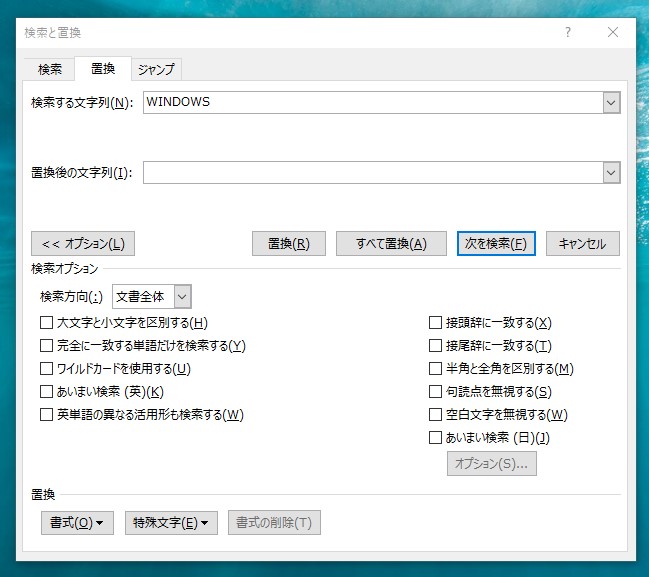Enable 大文字と小文字を区別する checkbox
The width and height of the screenshot is (649, 577).
[46, 323]
